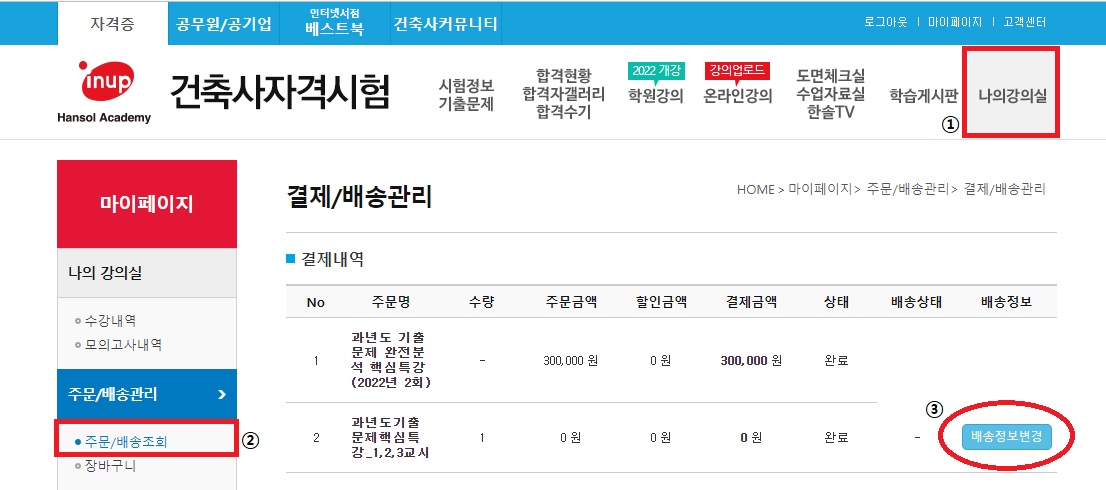The image size is (1106, 490).
Task: Click the 300,000 원 order amount cell
Action: tap(571, 360)
